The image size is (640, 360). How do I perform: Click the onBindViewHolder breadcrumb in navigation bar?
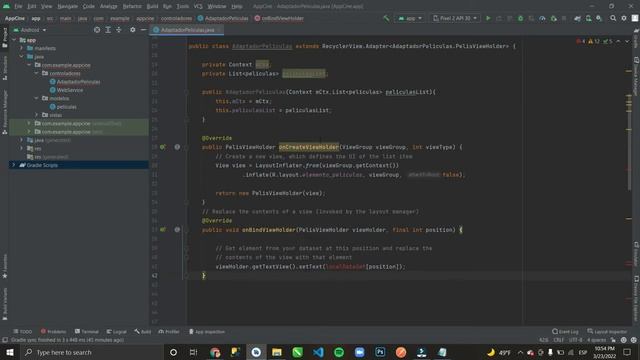point(279,18)
